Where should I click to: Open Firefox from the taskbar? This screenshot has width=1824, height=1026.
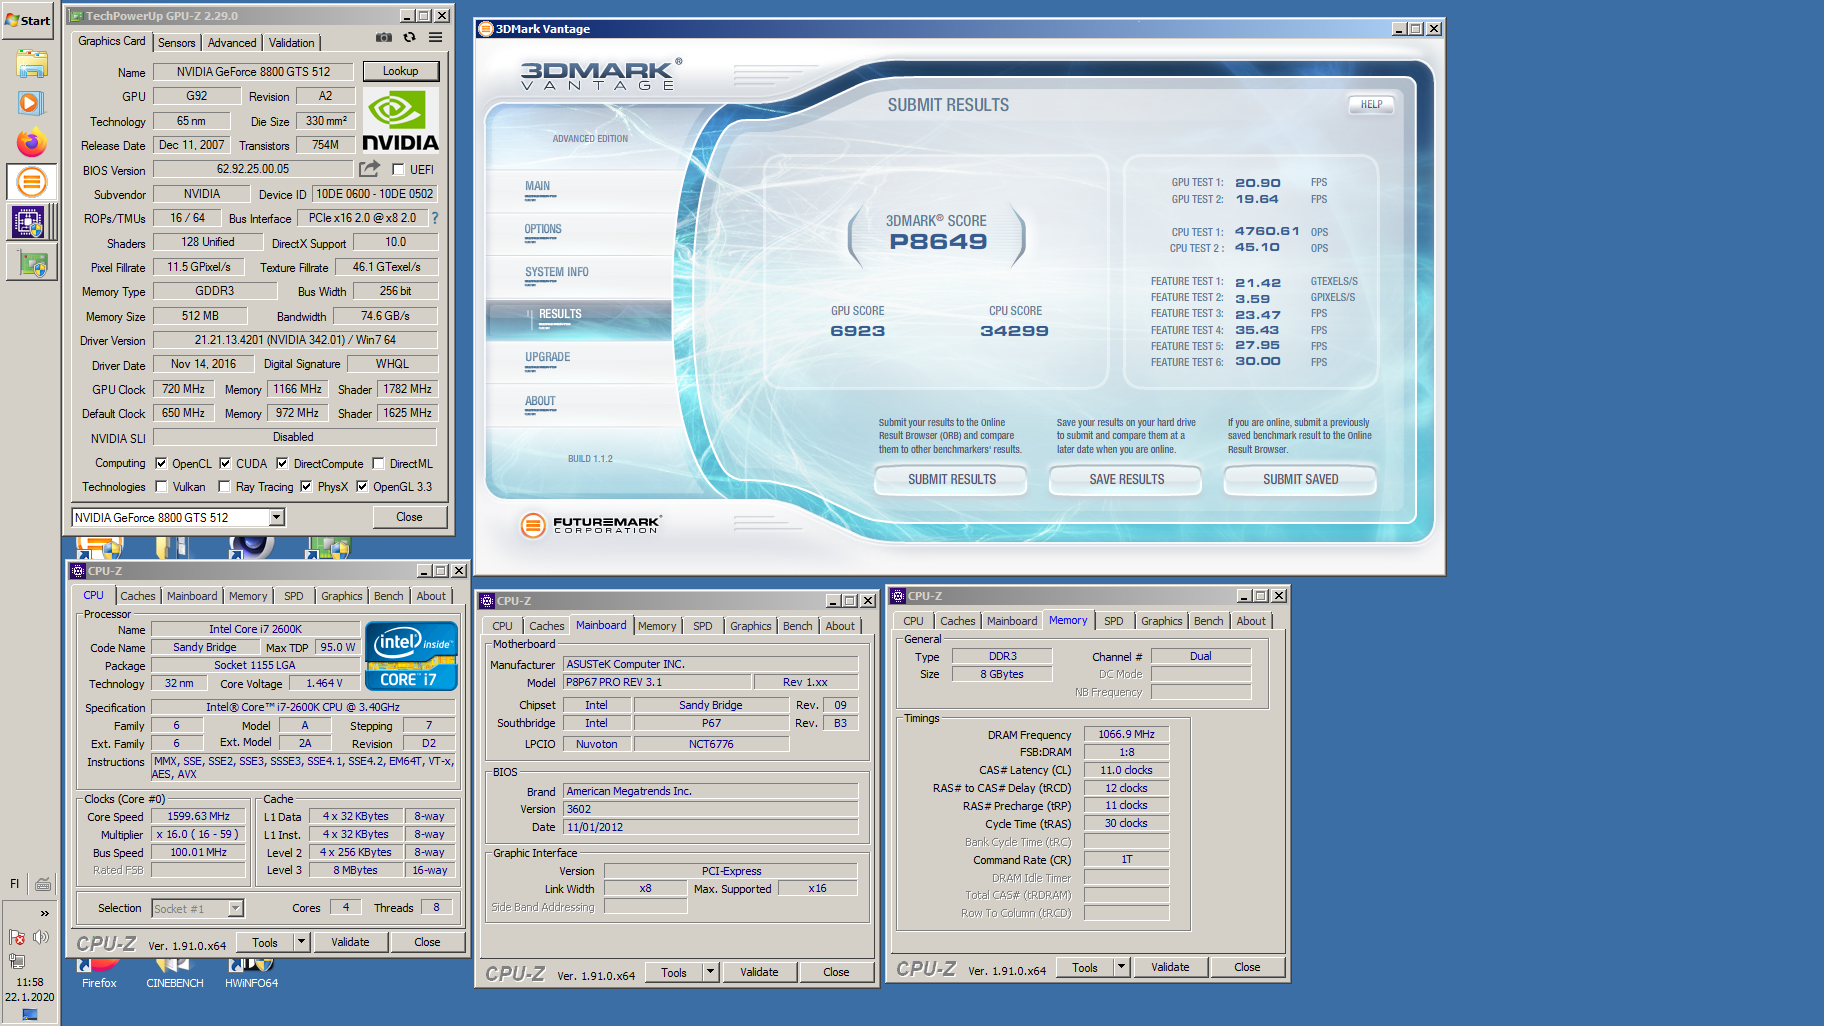pos(31,142)
